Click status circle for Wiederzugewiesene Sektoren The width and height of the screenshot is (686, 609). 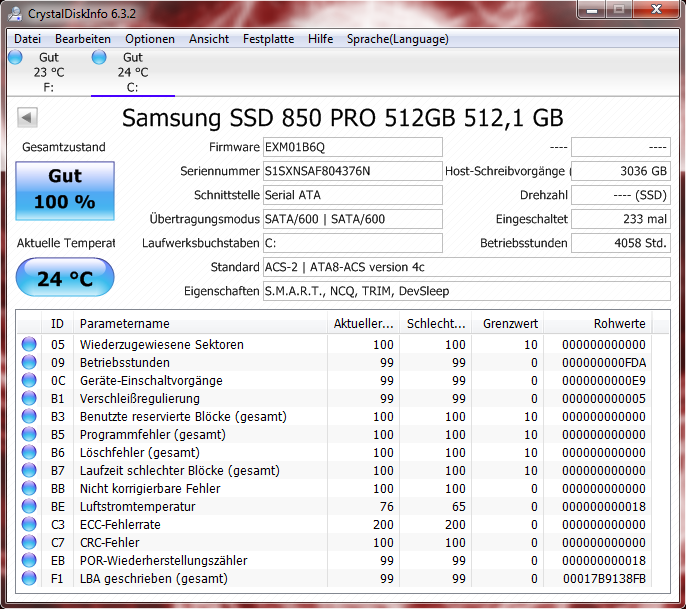point(29,344)
